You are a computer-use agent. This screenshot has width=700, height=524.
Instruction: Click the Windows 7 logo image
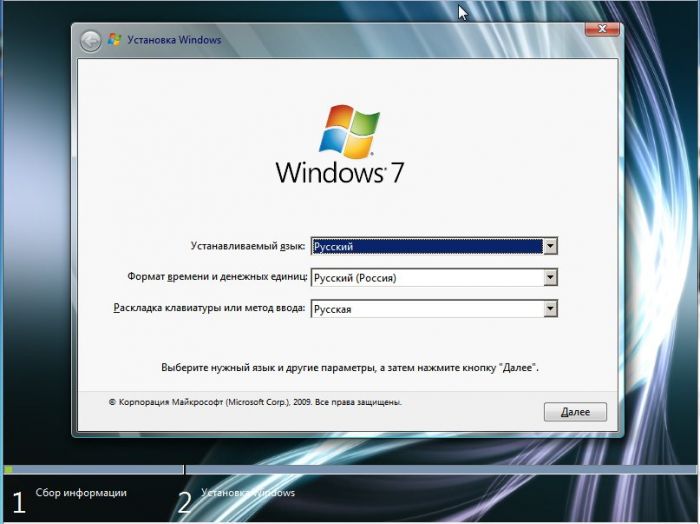340,144
